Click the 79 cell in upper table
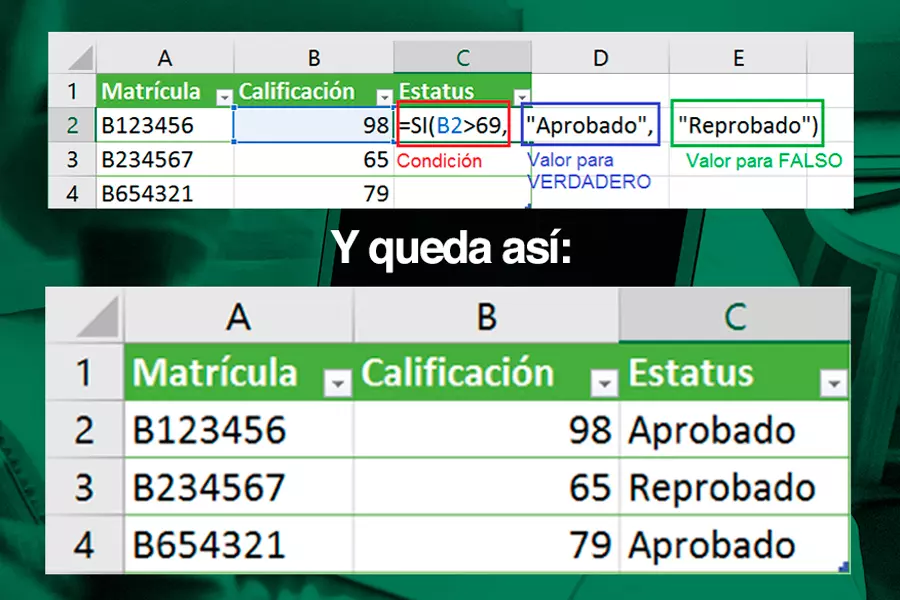 (x=313, y=193)
